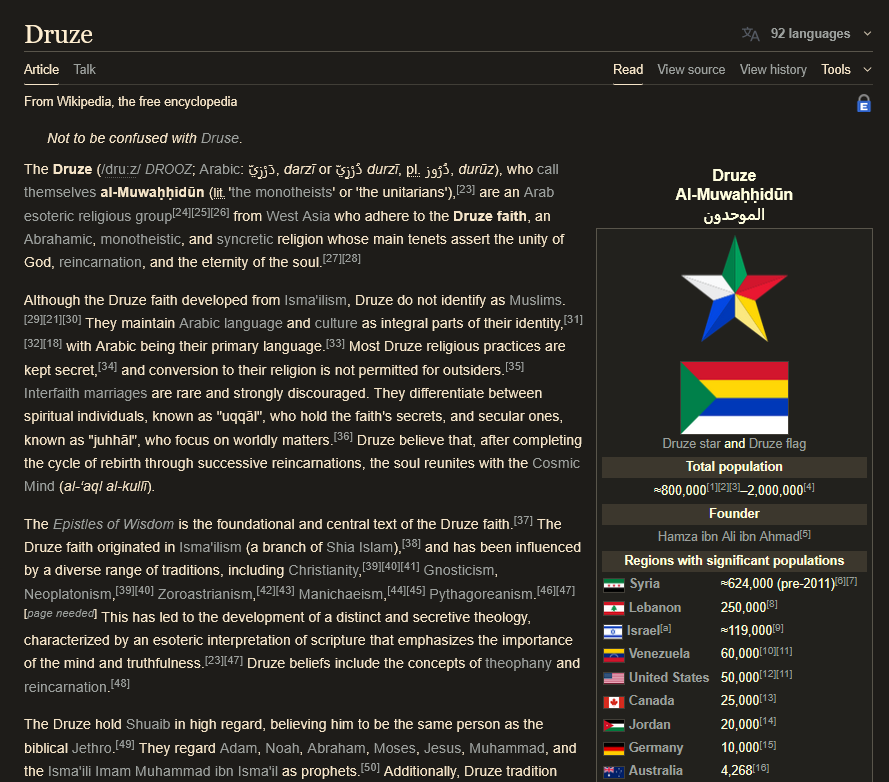Click the Canada flag icon

click(613, 701)
